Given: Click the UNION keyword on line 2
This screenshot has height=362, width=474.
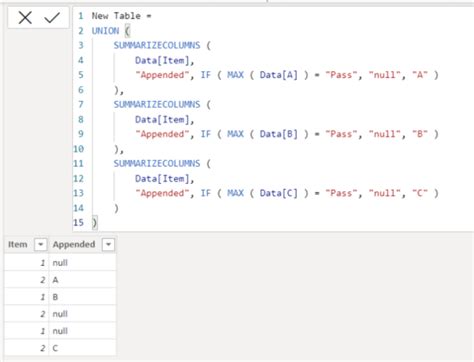Looking at the screenshot, I should click(105, 31).
